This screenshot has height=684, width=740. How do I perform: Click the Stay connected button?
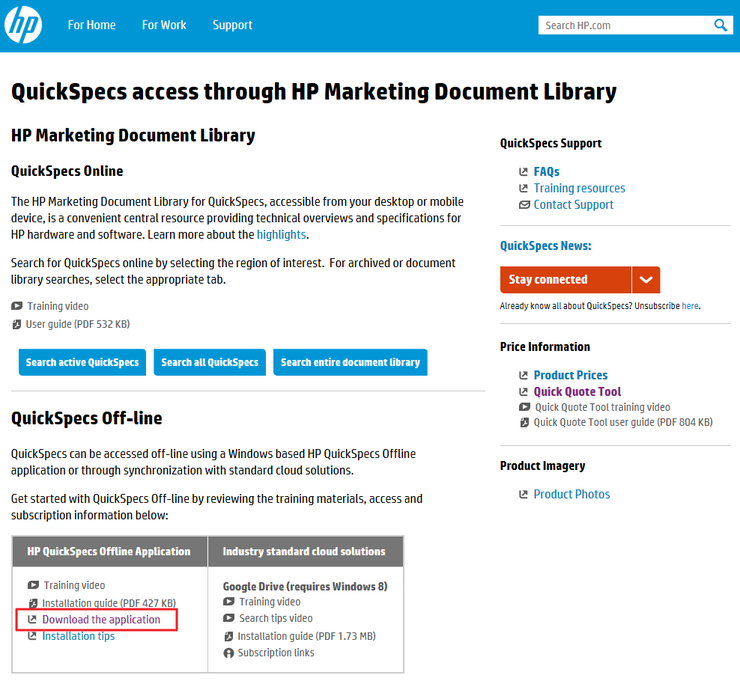565,279
